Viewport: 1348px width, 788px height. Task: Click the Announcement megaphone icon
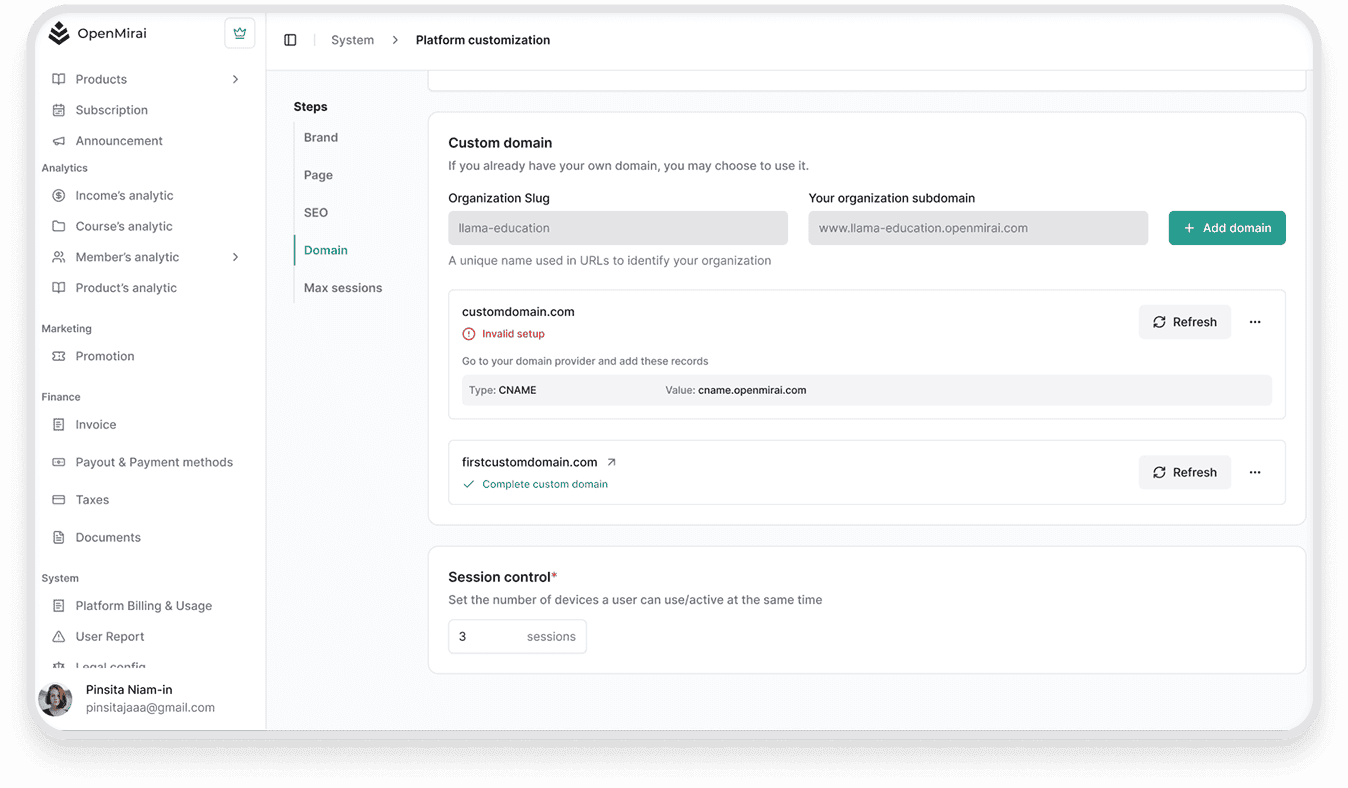point(59,141)
